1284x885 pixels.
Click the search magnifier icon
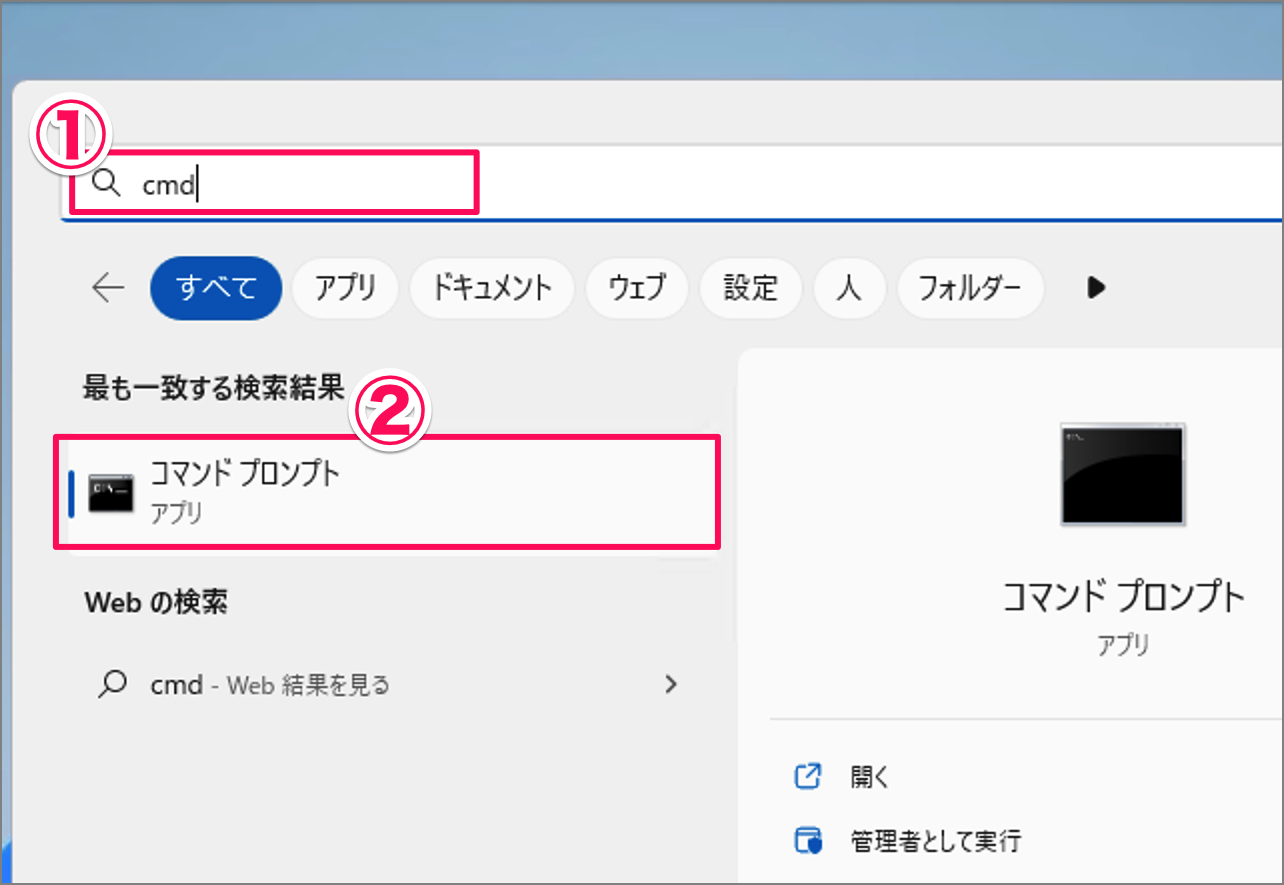pos(105,184)
